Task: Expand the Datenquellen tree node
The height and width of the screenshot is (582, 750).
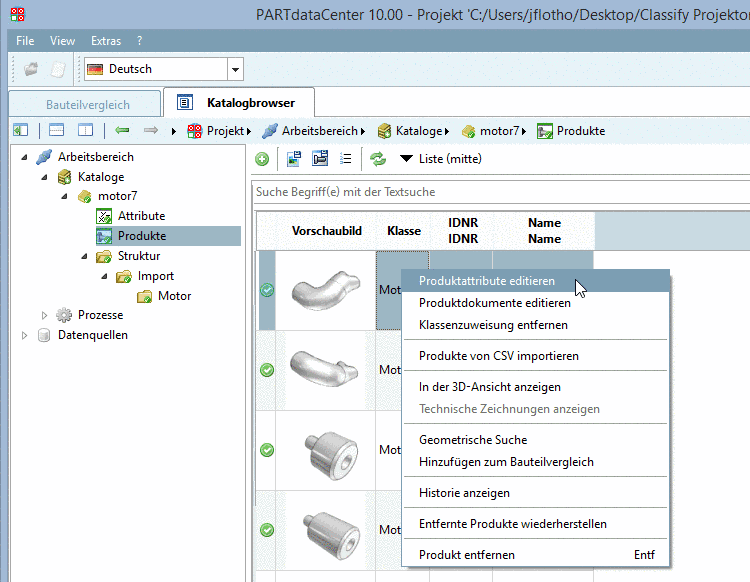Action: tap(24, 335)
